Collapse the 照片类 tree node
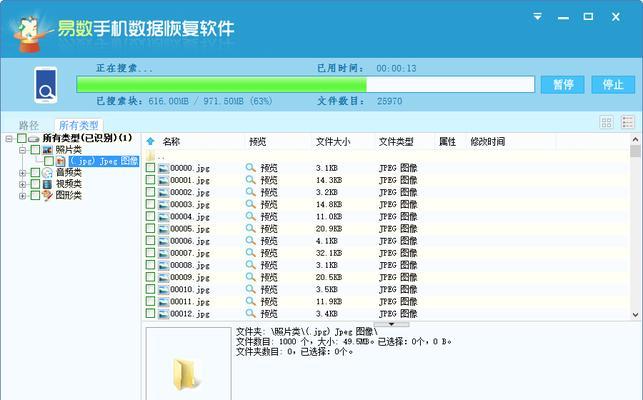The image size is (643, 400). coord(23,150)
